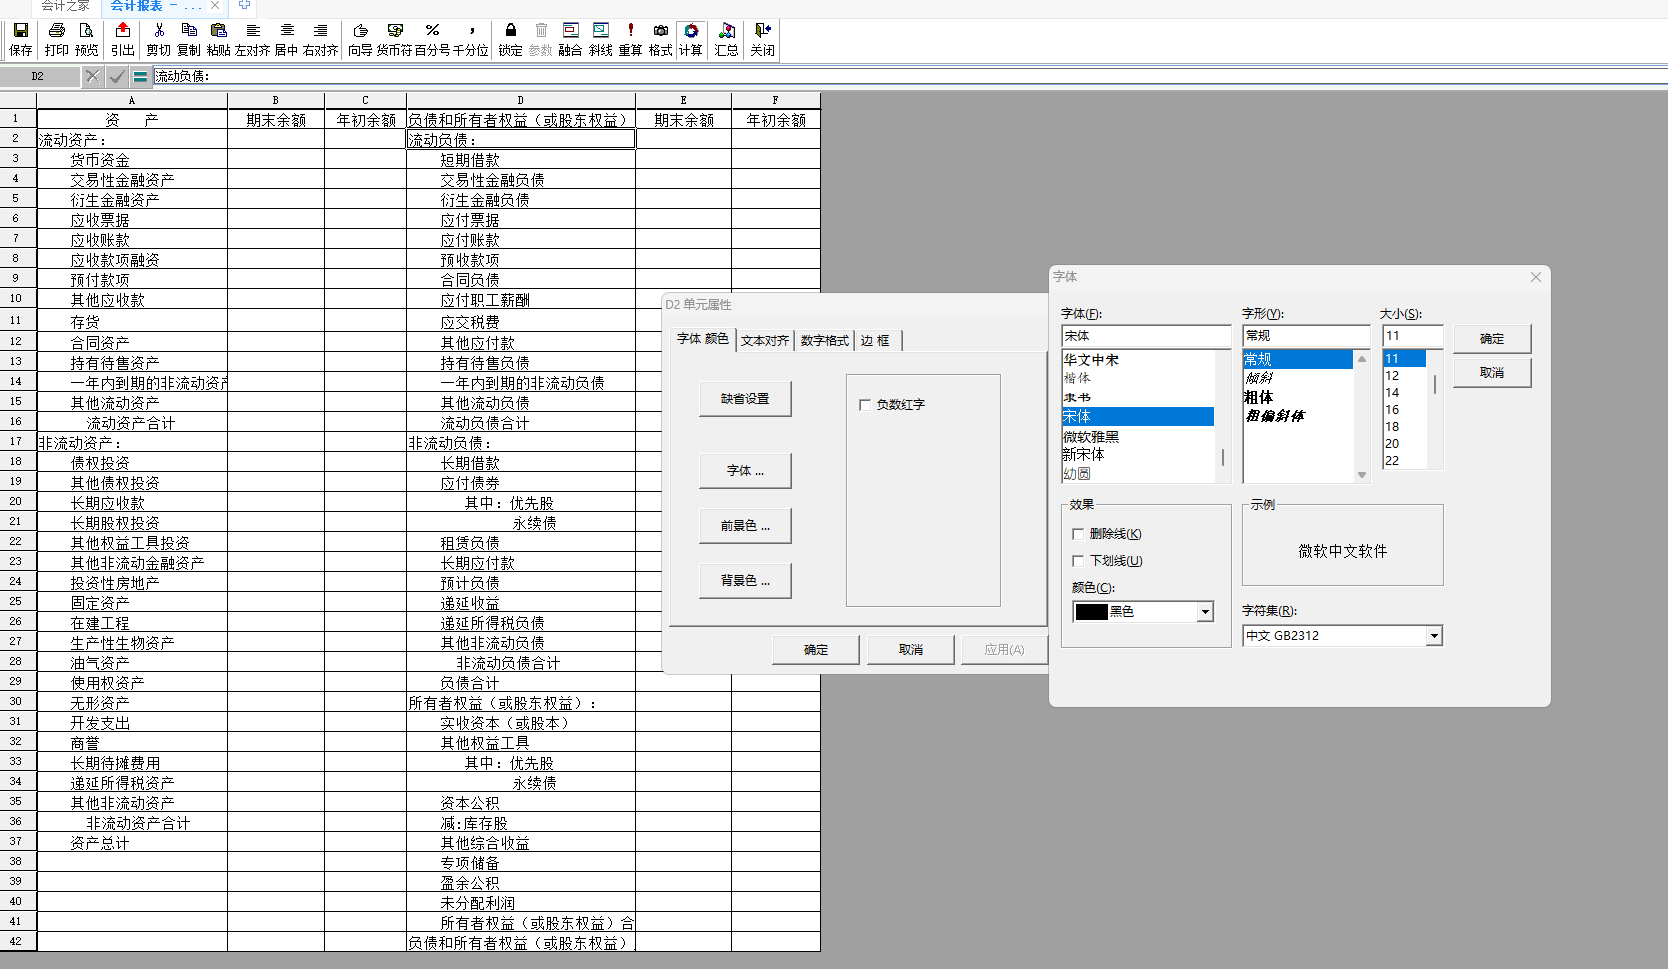Open the 颜色 color dropdown
1668x969 pixels.
(1205, 612)
